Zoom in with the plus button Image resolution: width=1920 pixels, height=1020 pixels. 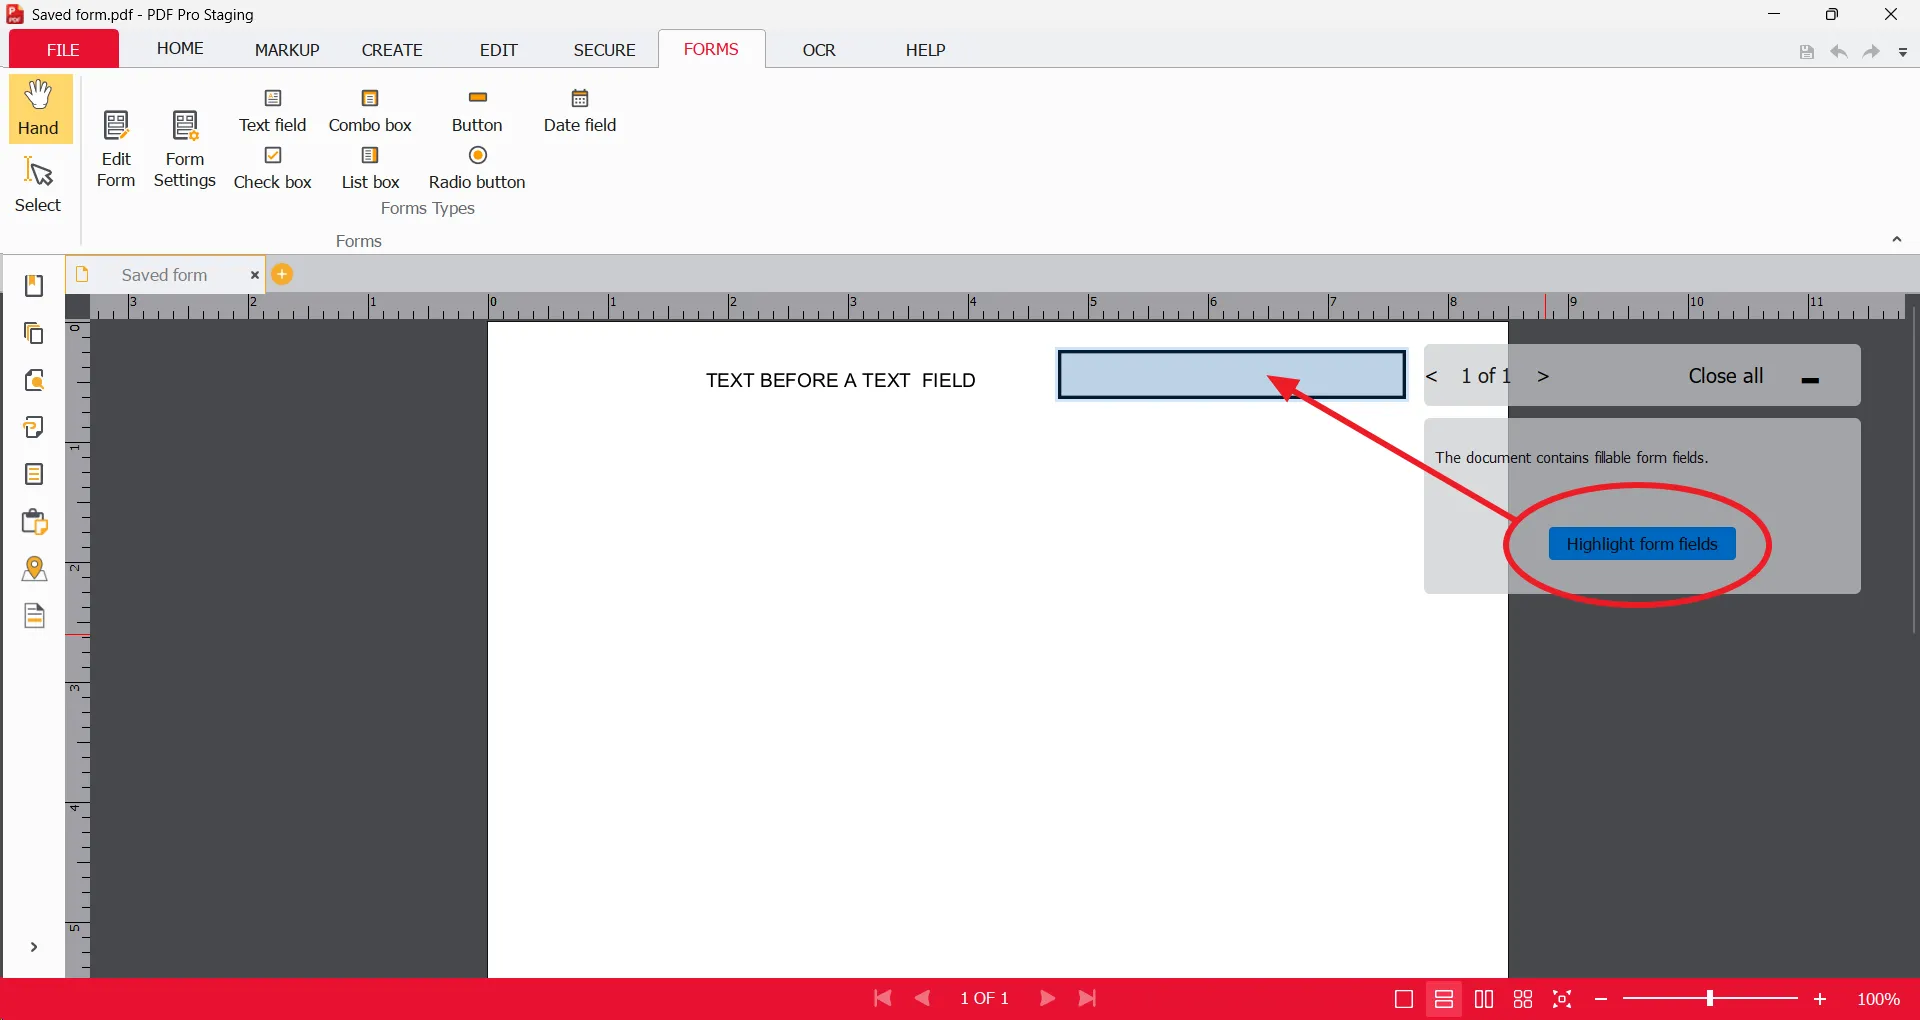coord(1820,999)
